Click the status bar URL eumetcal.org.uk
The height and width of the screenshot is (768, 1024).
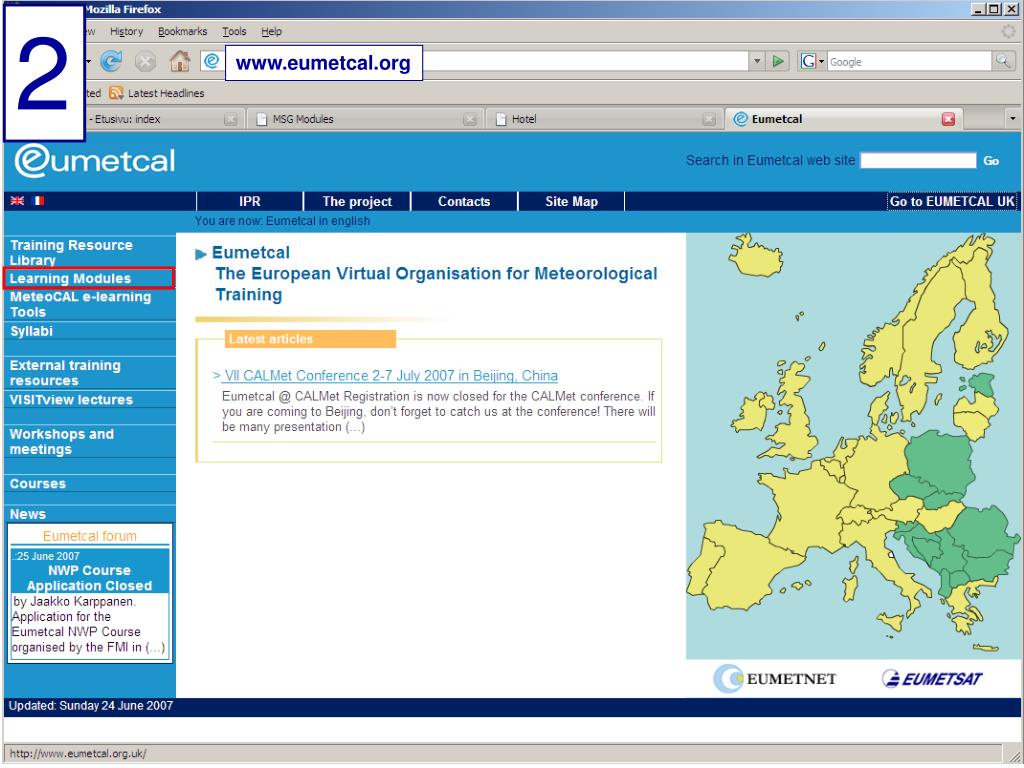point(78,753)
